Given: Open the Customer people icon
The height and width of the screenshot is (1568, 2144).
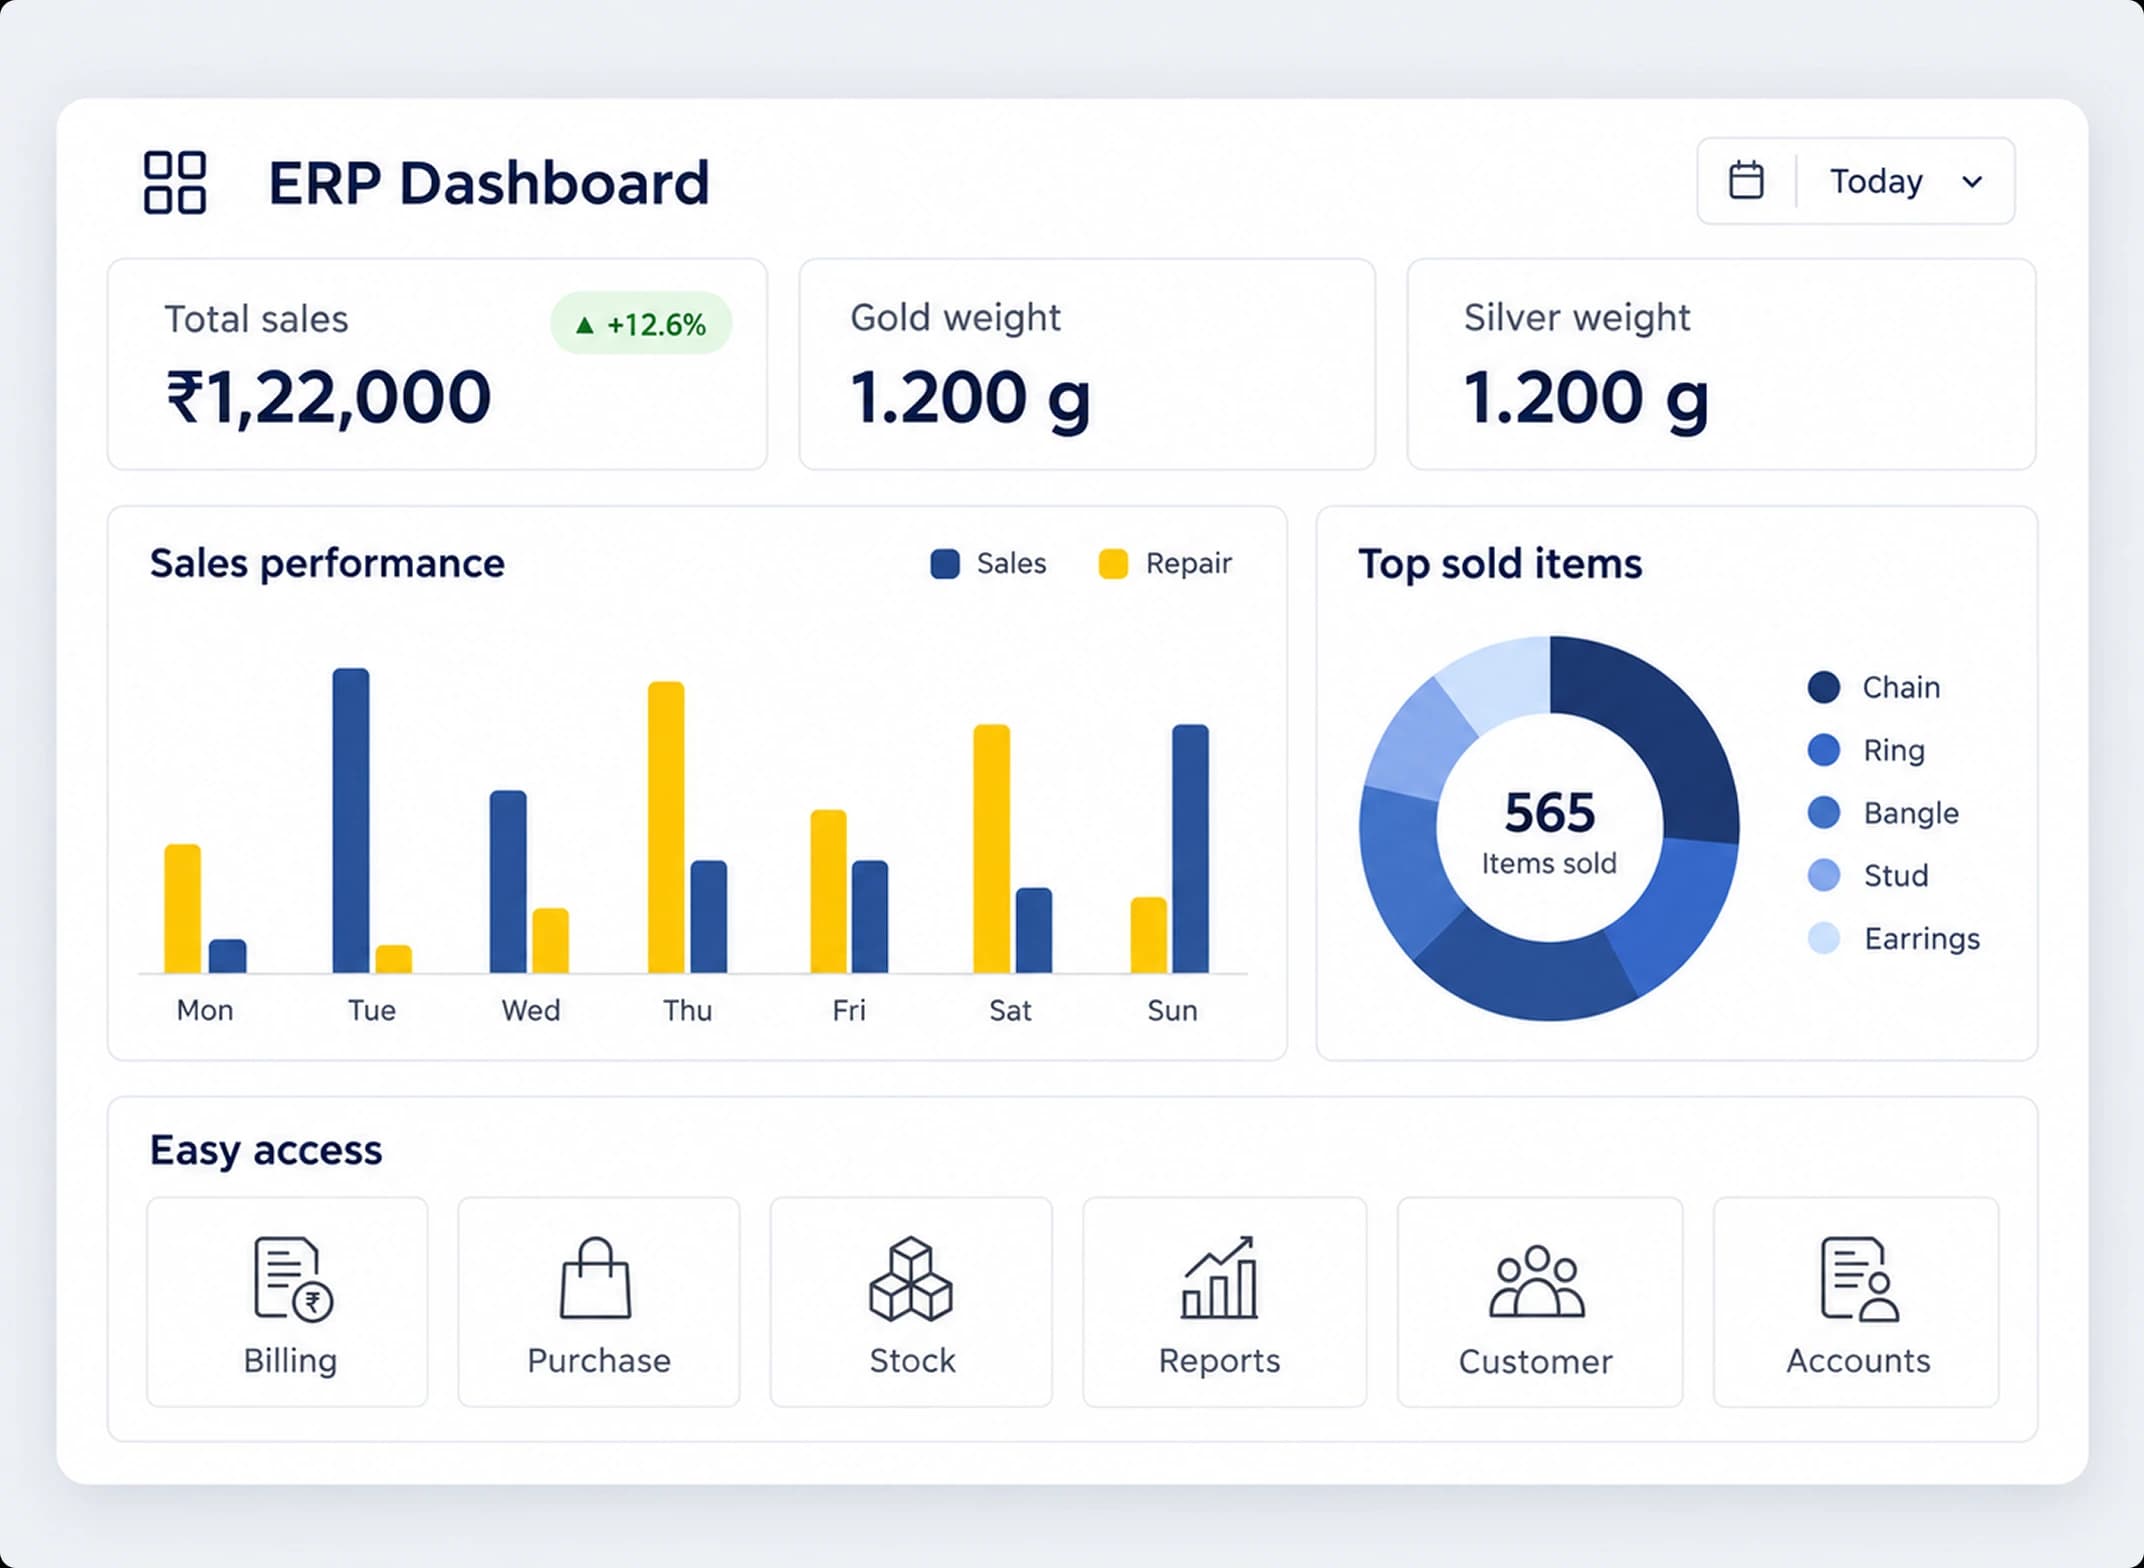Looking at the screenshot, I should coord(1537,1281).
